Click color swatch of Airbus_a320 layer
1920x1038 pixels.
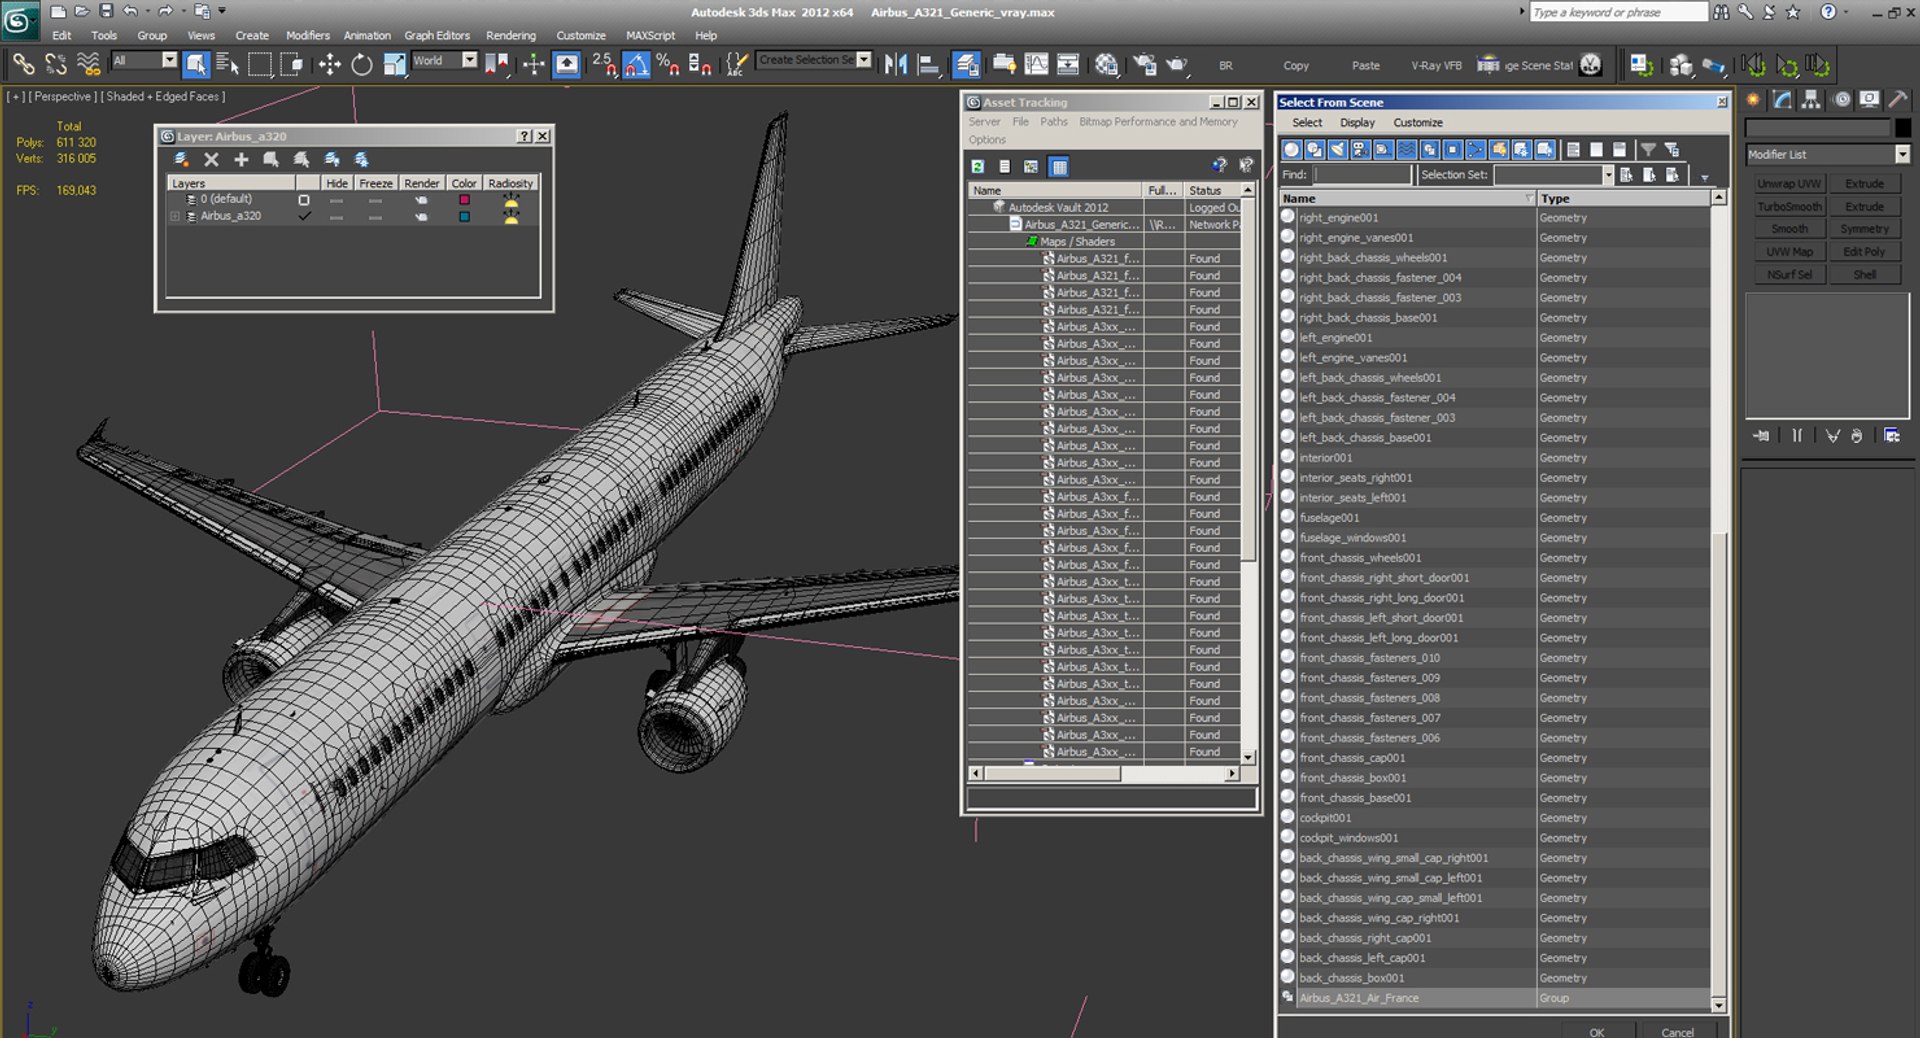pos(464,217)
